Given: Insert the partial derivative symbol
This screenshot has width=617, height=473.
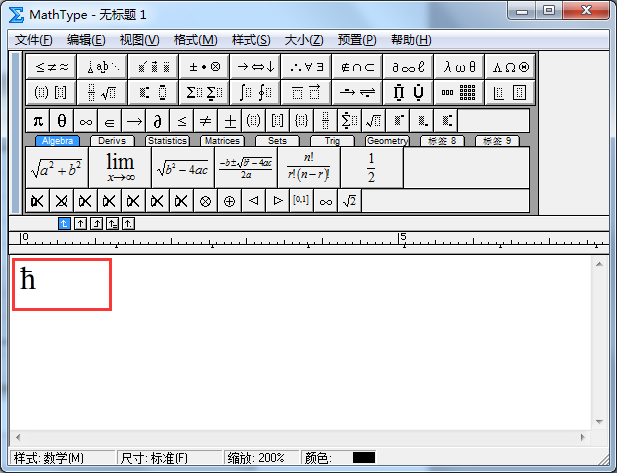Looking at the screenshot, I should coord(157,121).
